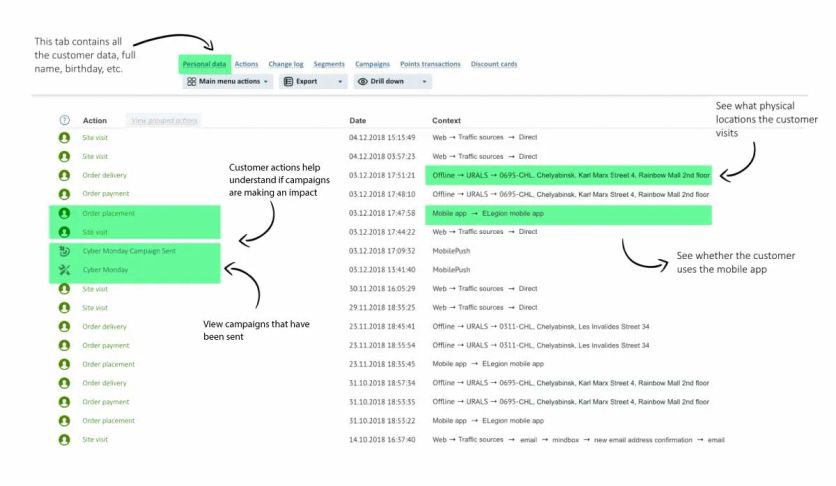Click View grouped actions link
836x486 pixels.
[164, 121]
